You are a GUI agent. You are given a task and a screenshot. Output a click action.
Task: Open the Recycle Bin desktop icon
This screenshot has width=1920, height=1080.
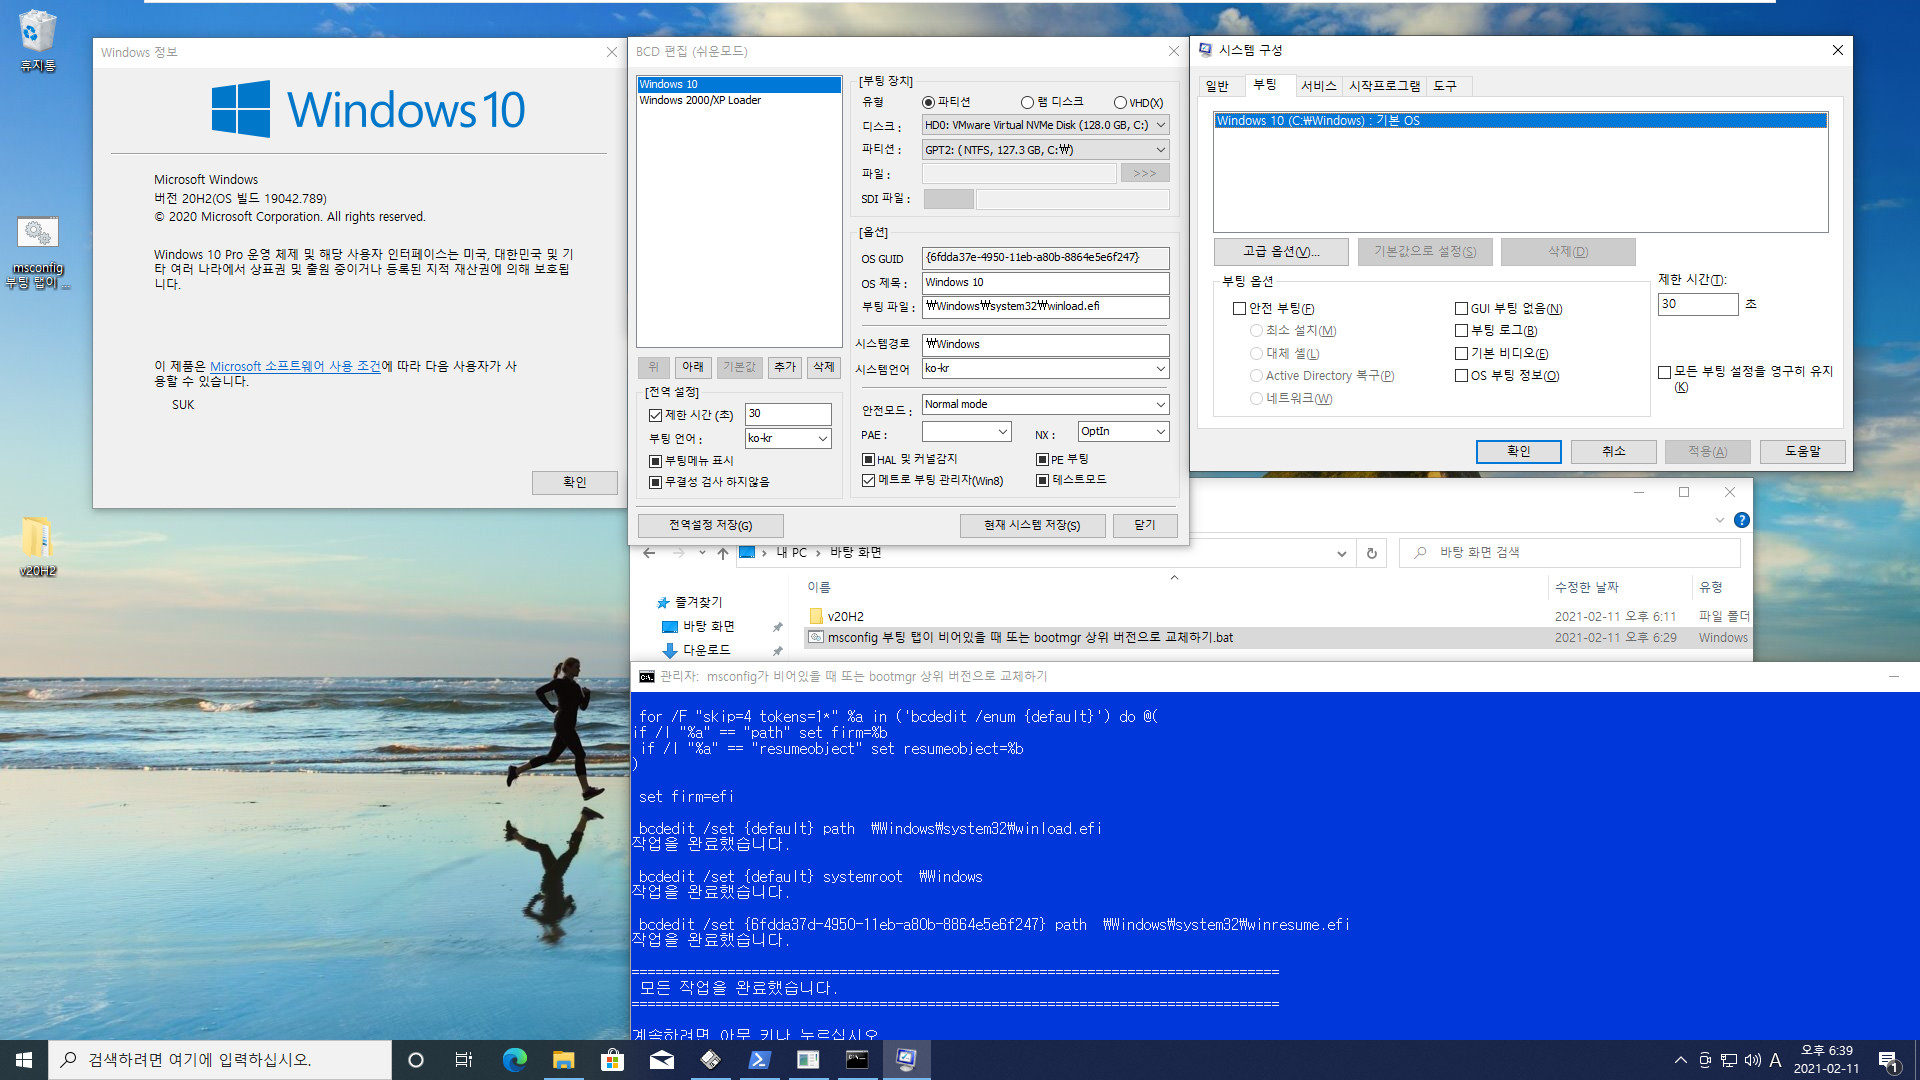click(37, 40)
